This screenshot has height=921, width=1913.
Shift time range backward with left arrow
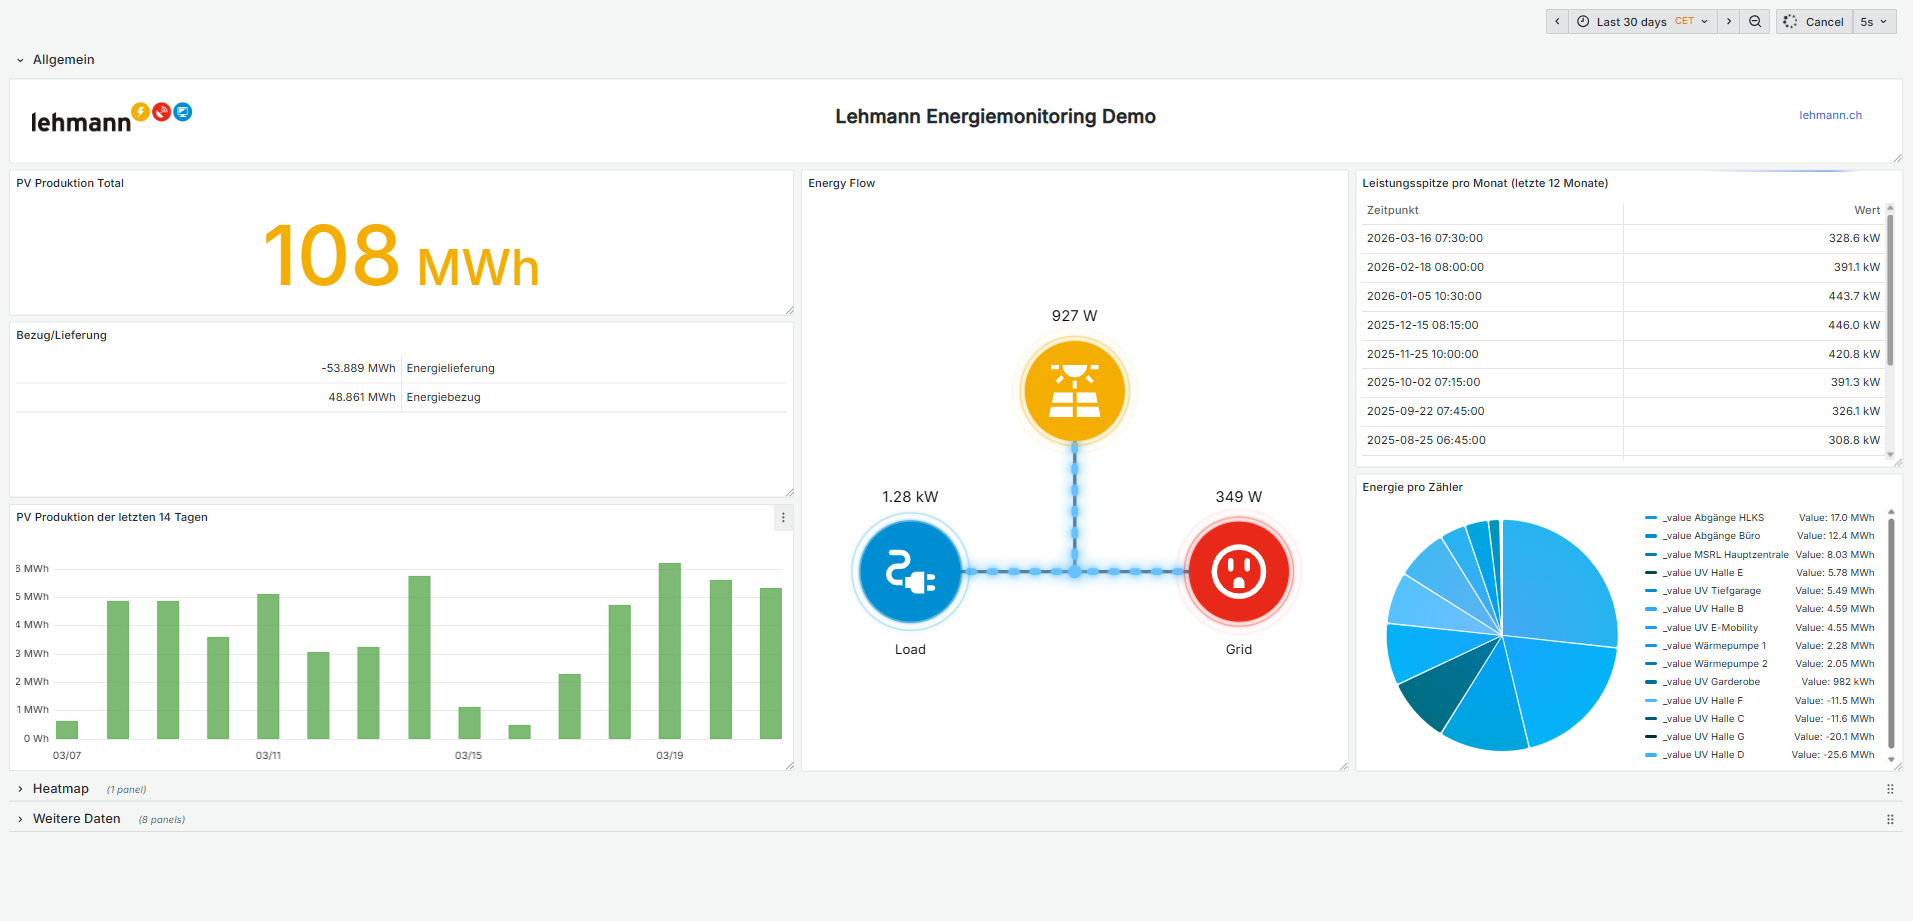click(1557, 21)
